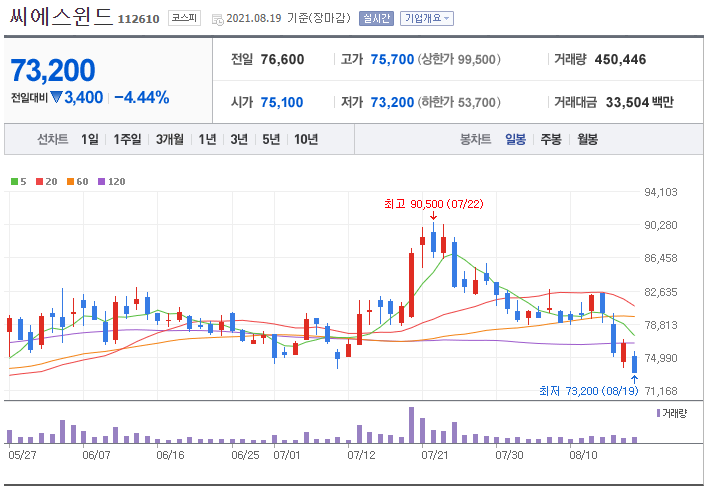
Task: Click the lower limit text 하한가 53,700
Action: point(459,102)
